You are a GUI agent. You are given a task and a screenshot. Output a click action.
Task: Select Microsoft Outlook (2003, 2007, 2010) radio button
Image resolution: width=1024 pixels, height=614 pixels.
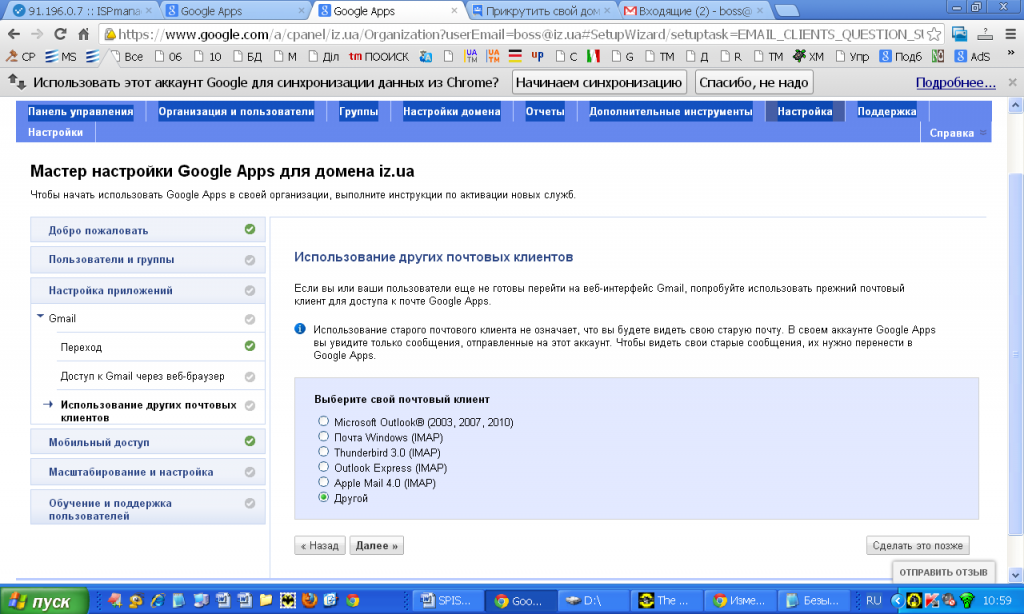tap(323, 421)
